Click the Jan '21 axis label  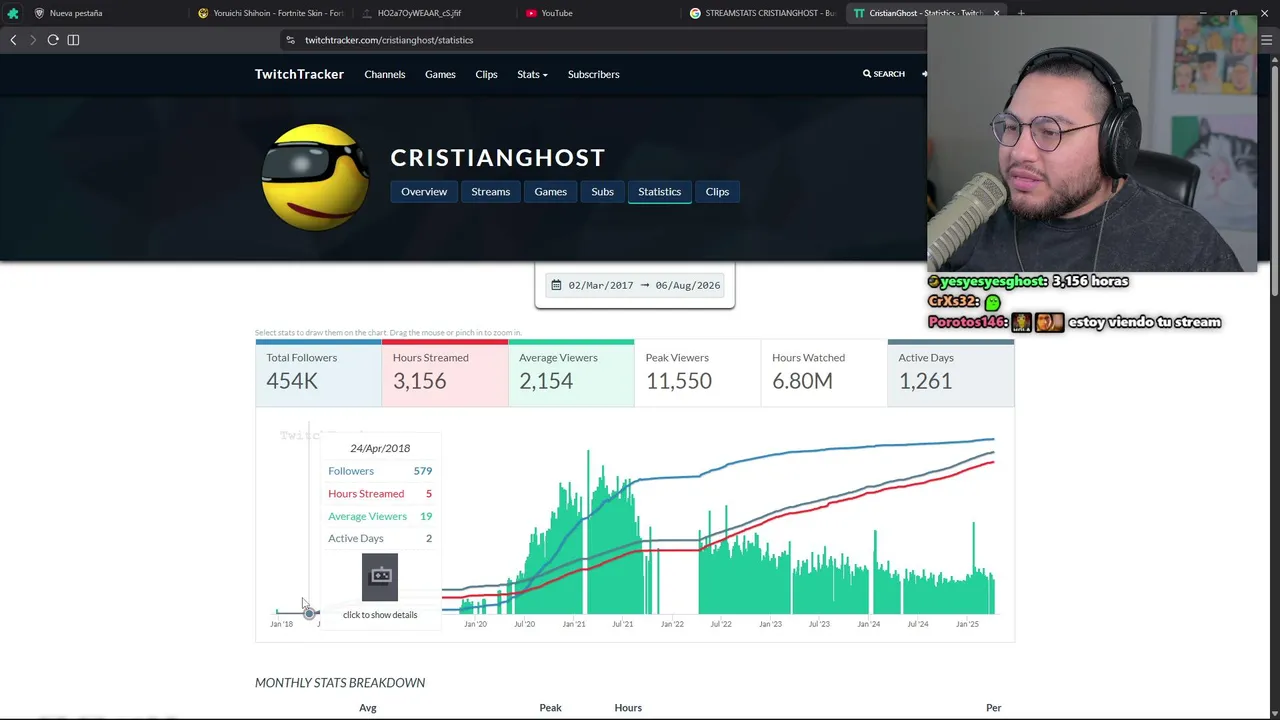574,624
